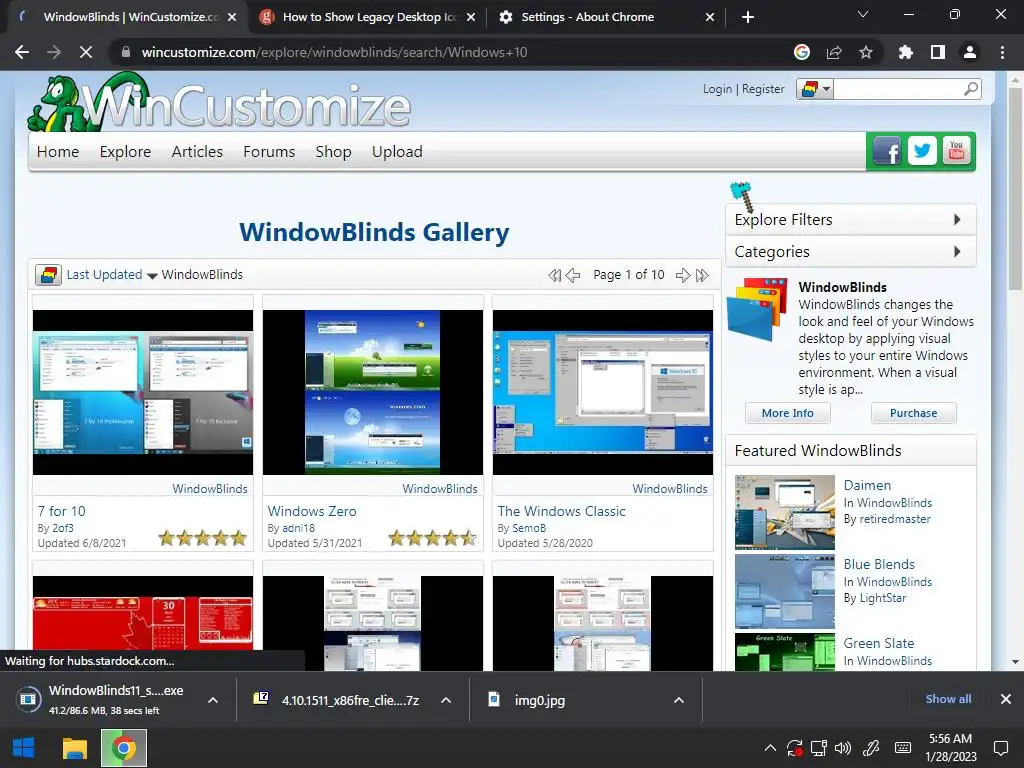This screenshot has height=768, width=1024.
Task: Stop loading the page
Action: 86,52
